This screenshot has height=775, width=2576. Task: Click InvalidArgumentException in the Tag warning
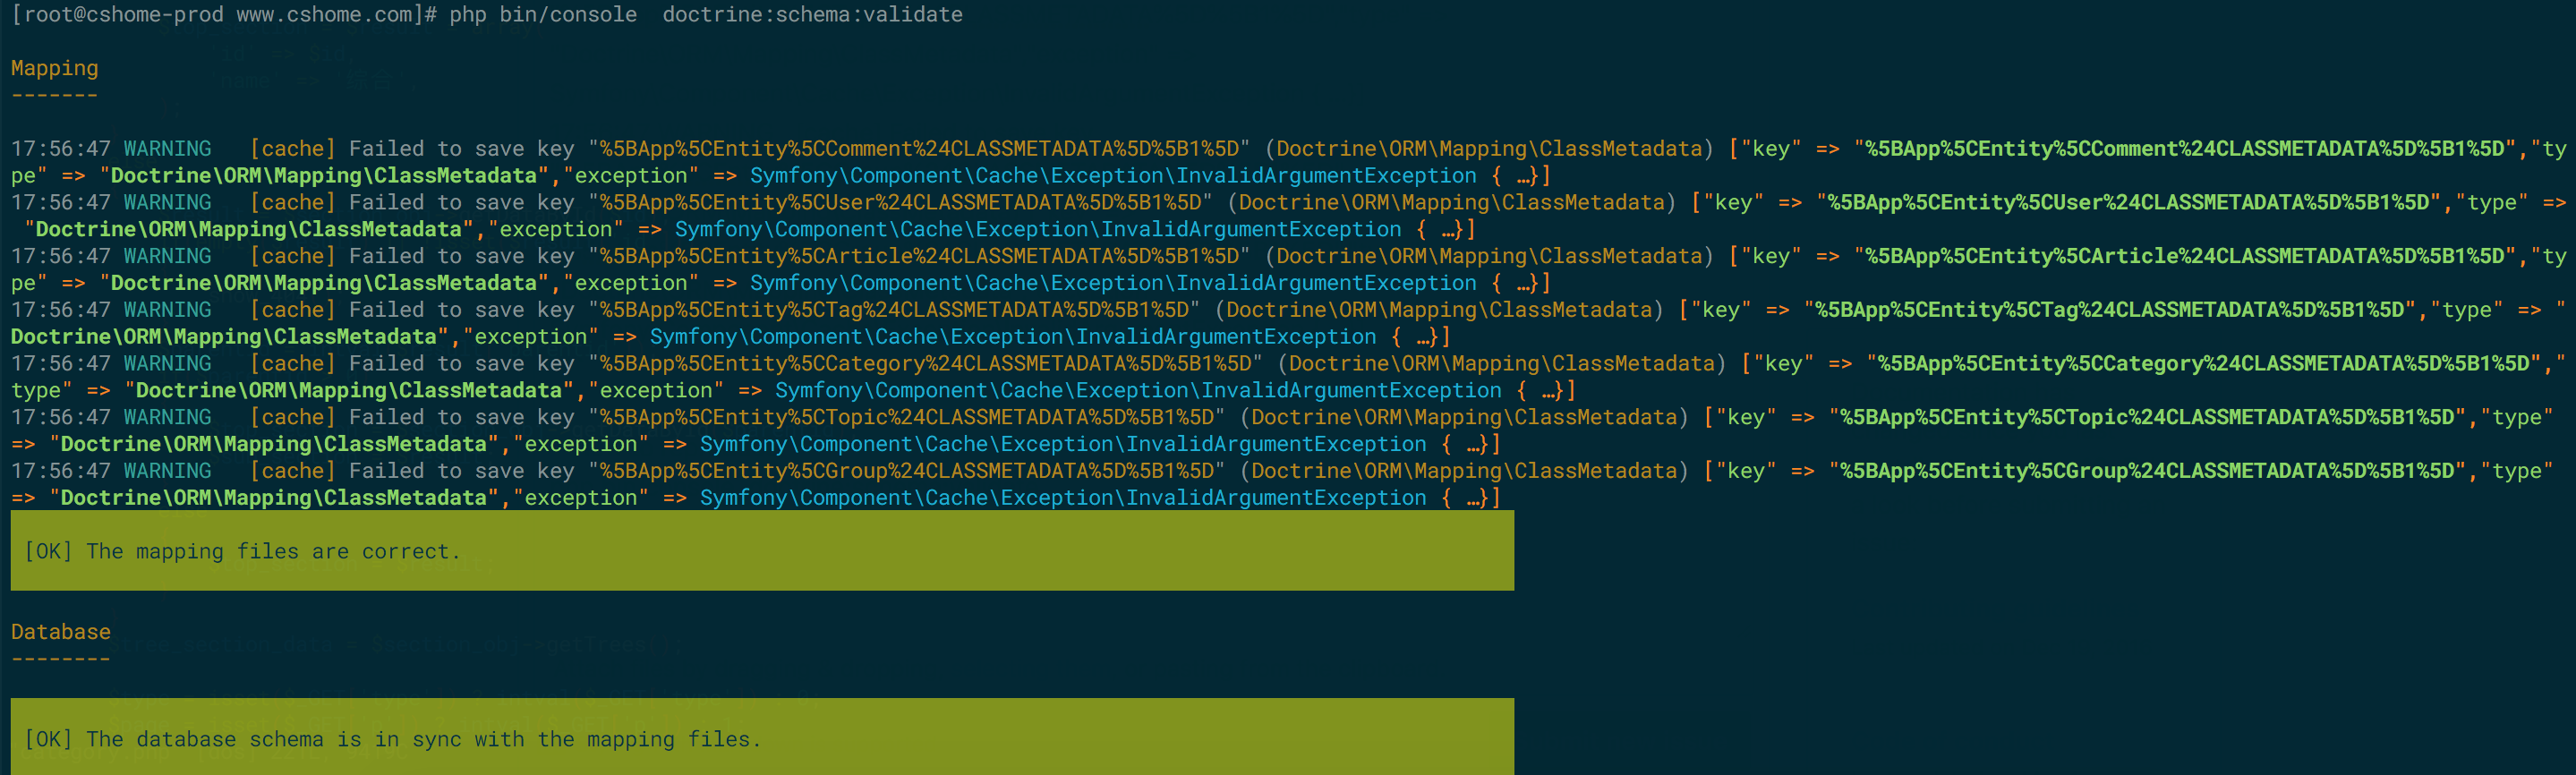(1226, 337)
